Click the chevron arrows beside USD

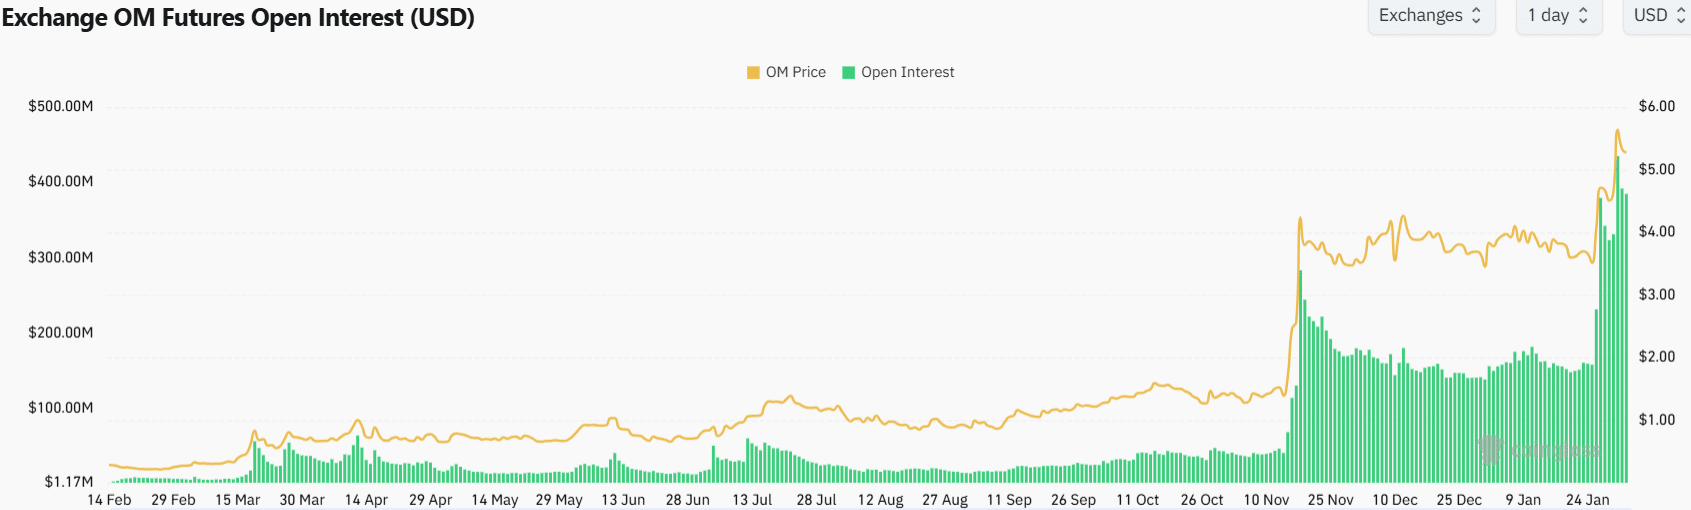click(1681, 16)
